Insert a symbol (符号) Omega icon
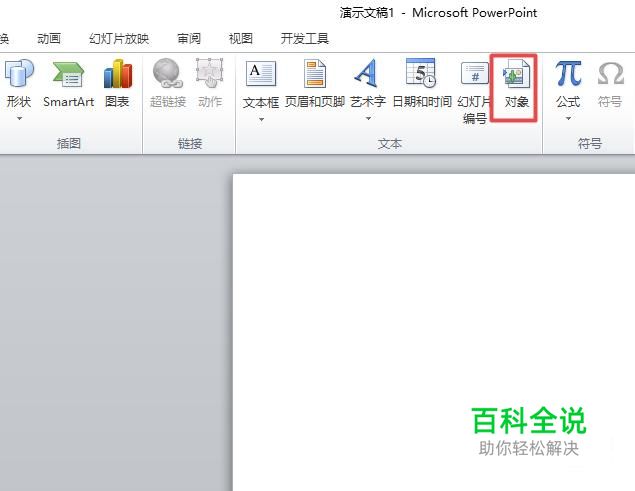 610,74
